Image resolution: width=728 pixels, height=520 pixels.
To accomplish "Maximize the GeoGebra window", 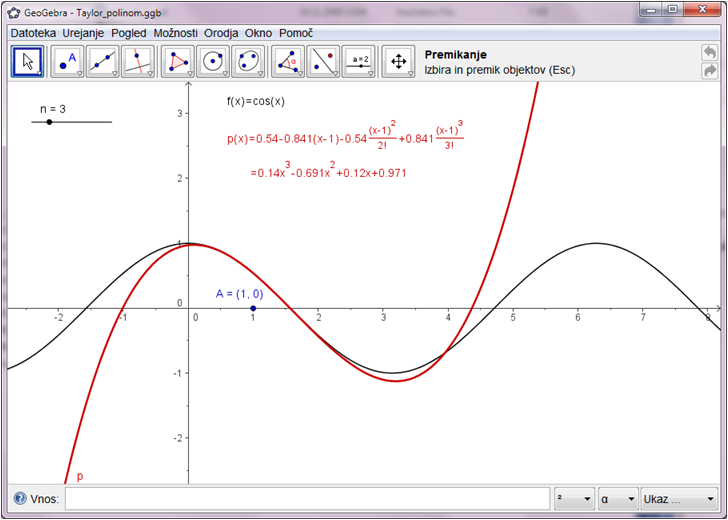I will click(x=672, y=9).
